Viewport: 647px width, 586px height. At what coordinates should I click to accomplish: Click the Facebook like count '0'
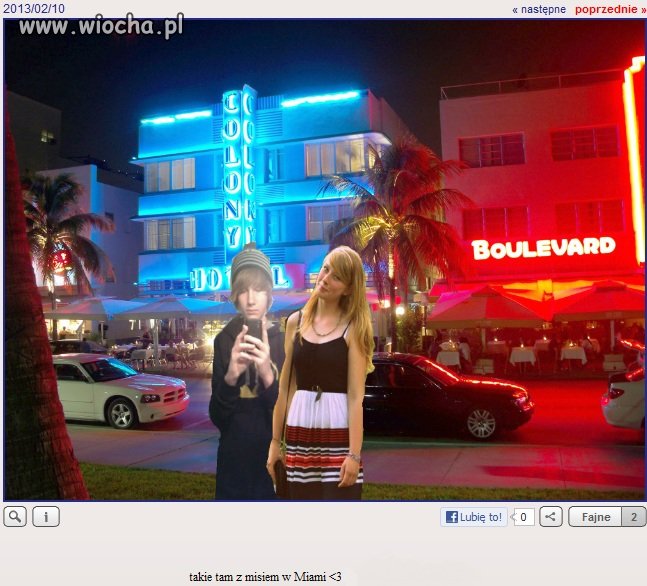point(523,517)
